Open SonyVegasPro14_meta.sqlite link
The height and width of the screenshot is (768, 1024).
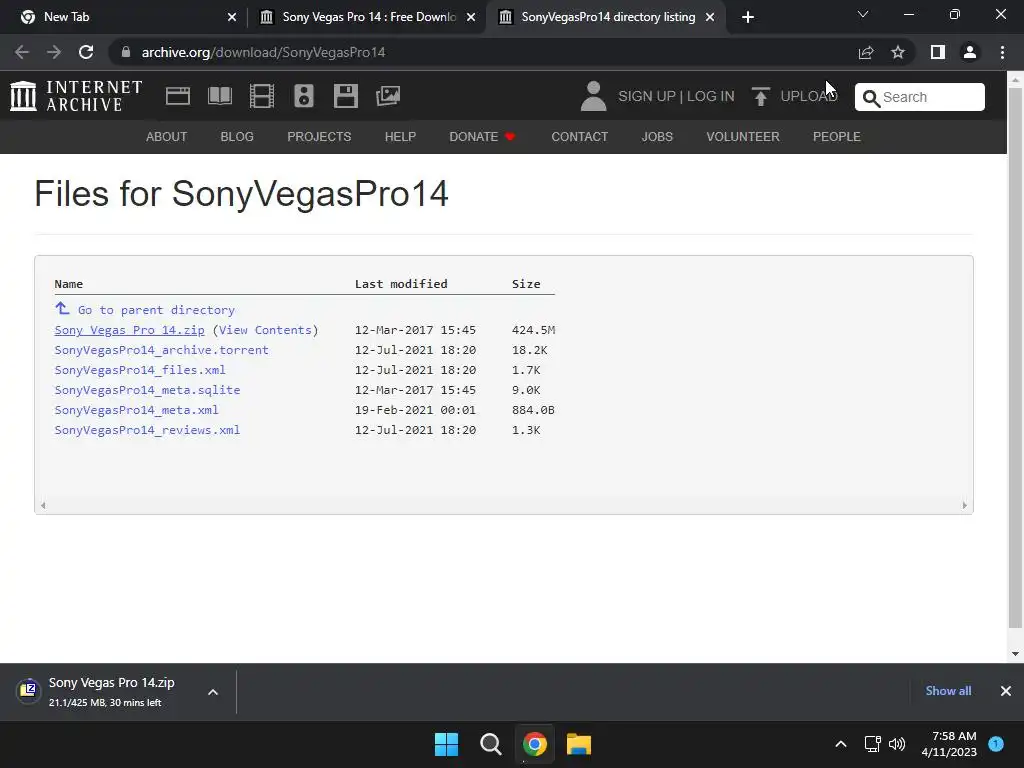(147, 390)
